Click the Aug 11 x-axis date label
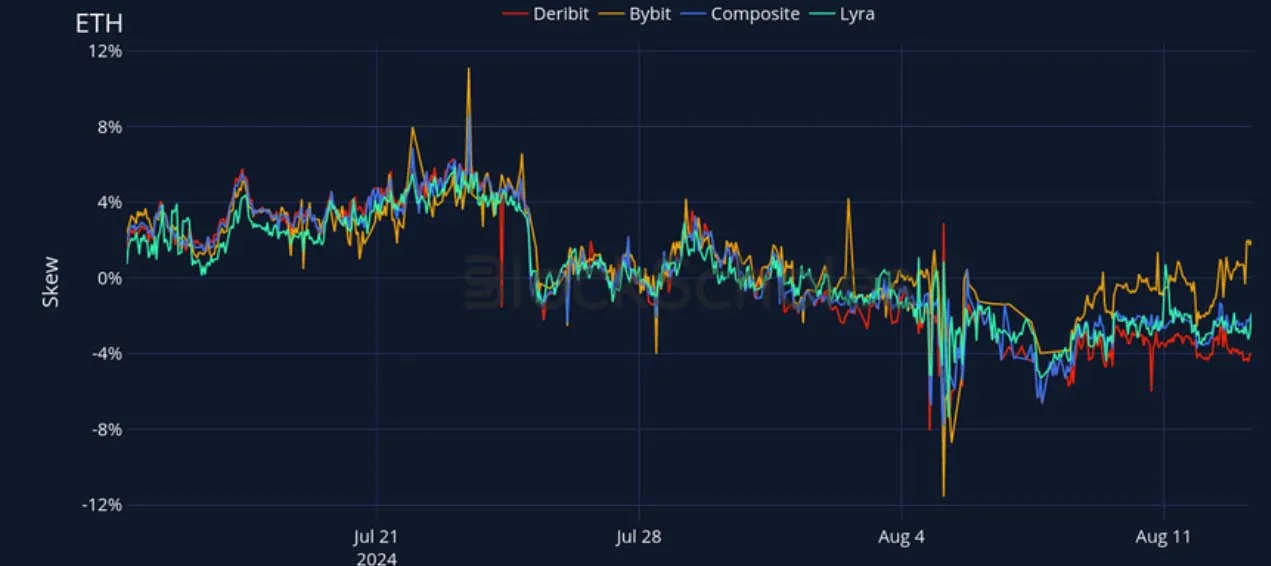The height and width of the screenshot is (566, 1271). click(x=1165, y=538)
